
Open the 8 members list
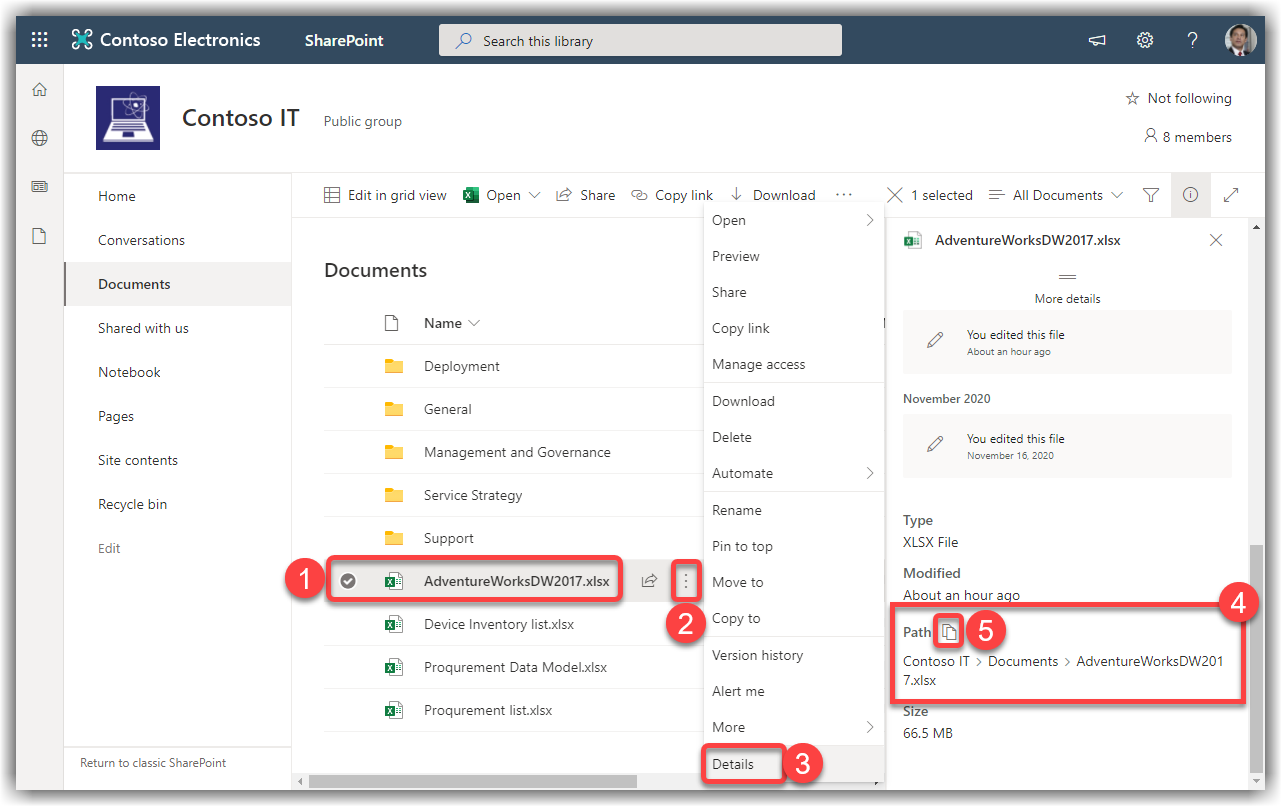click(1188, 137)
